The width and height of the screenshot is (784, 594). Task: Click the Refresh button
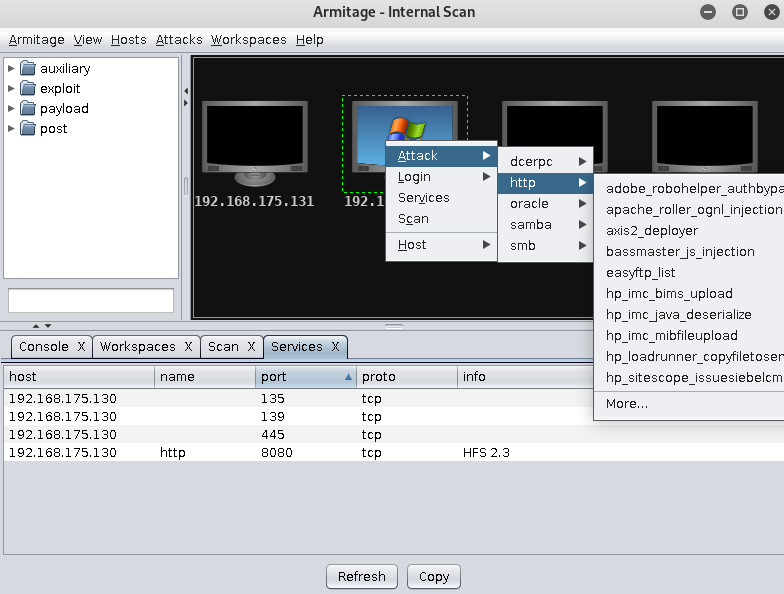click(x=362, y=576)
